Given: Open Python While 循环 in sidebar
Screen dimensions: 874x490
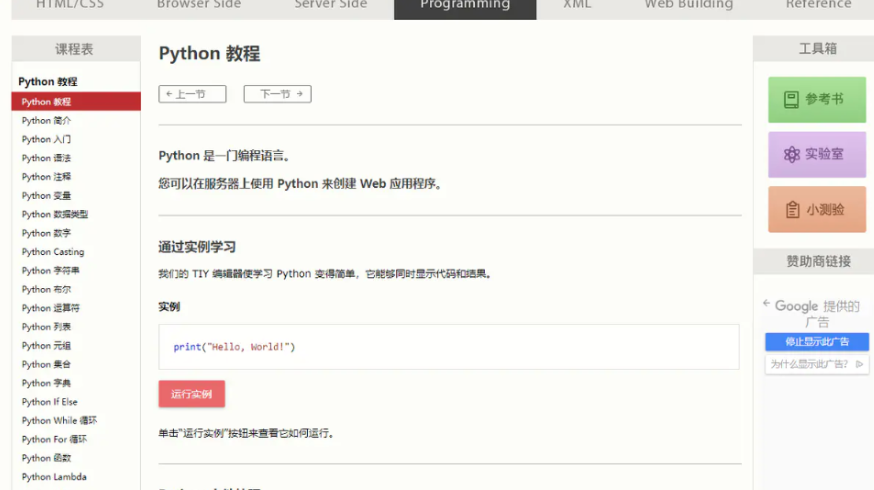Looking at the screenshot, I should [59, 420].
